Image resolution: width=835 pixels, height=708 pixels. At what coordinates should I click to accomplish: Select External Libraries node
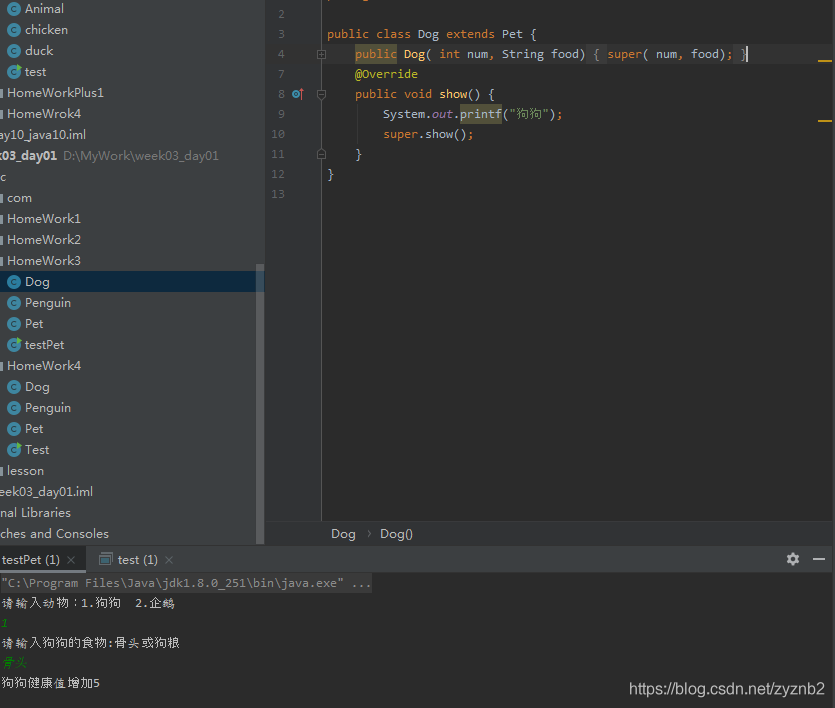point(35,513)
